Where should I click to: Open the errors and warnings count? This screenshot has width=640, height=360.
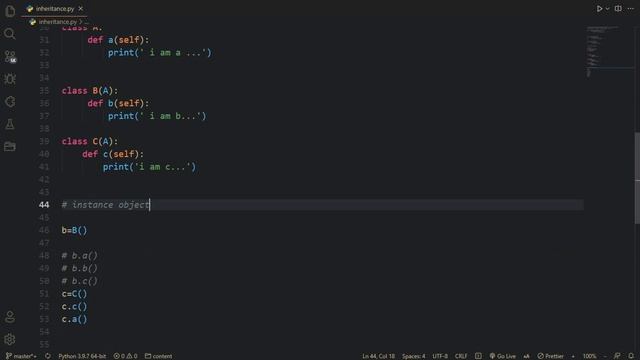coord(125,356)
